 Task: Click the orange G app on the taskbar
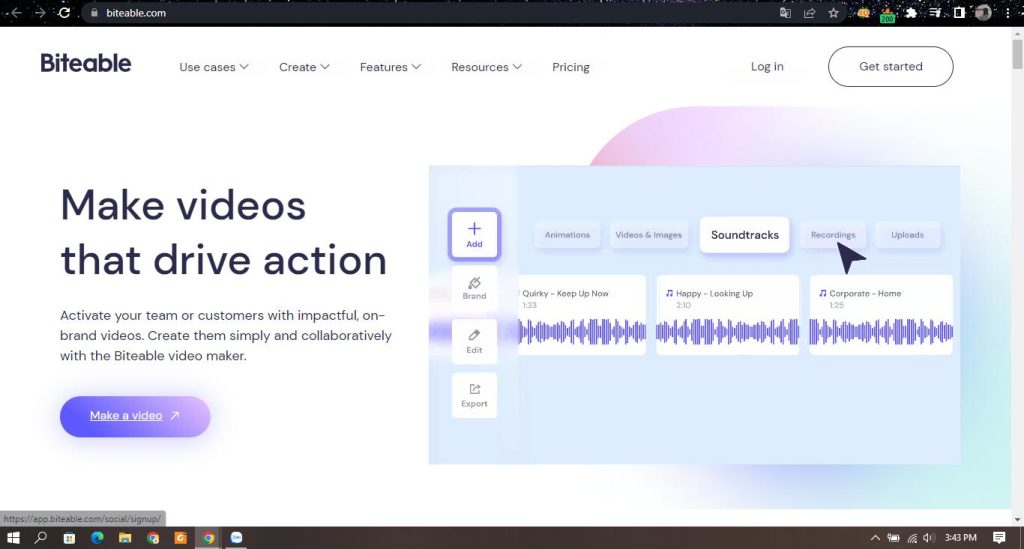[x=181, y=537]
